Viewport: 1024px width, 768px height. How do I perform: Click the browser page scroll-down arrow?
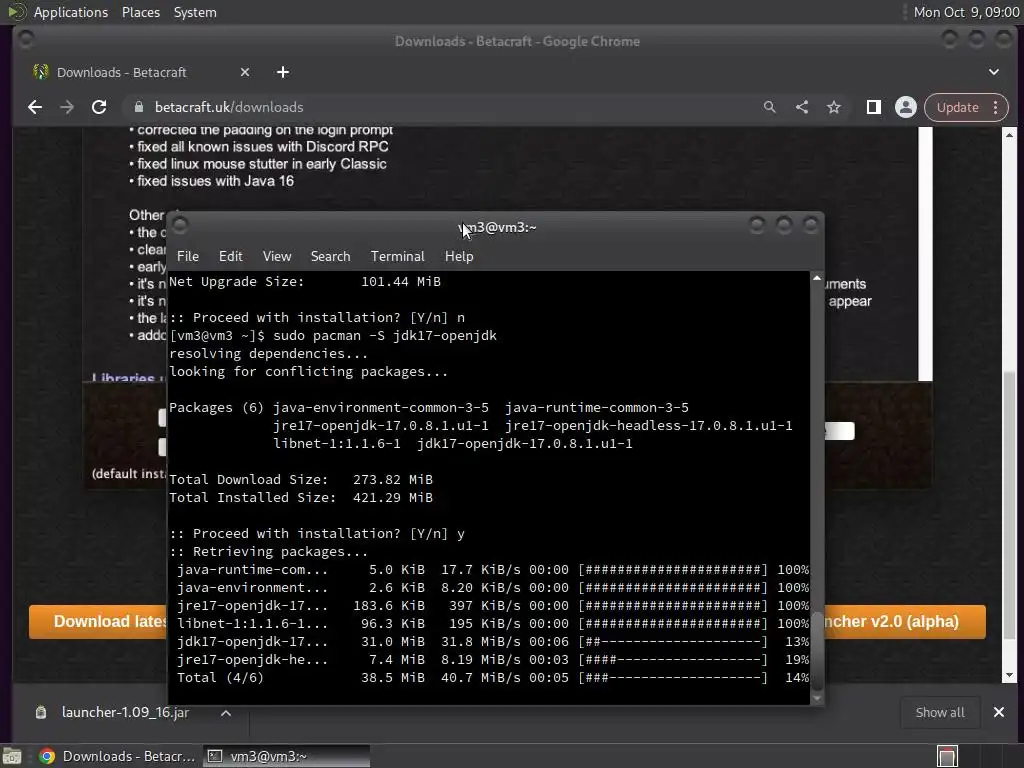[x=1009, y=675]
